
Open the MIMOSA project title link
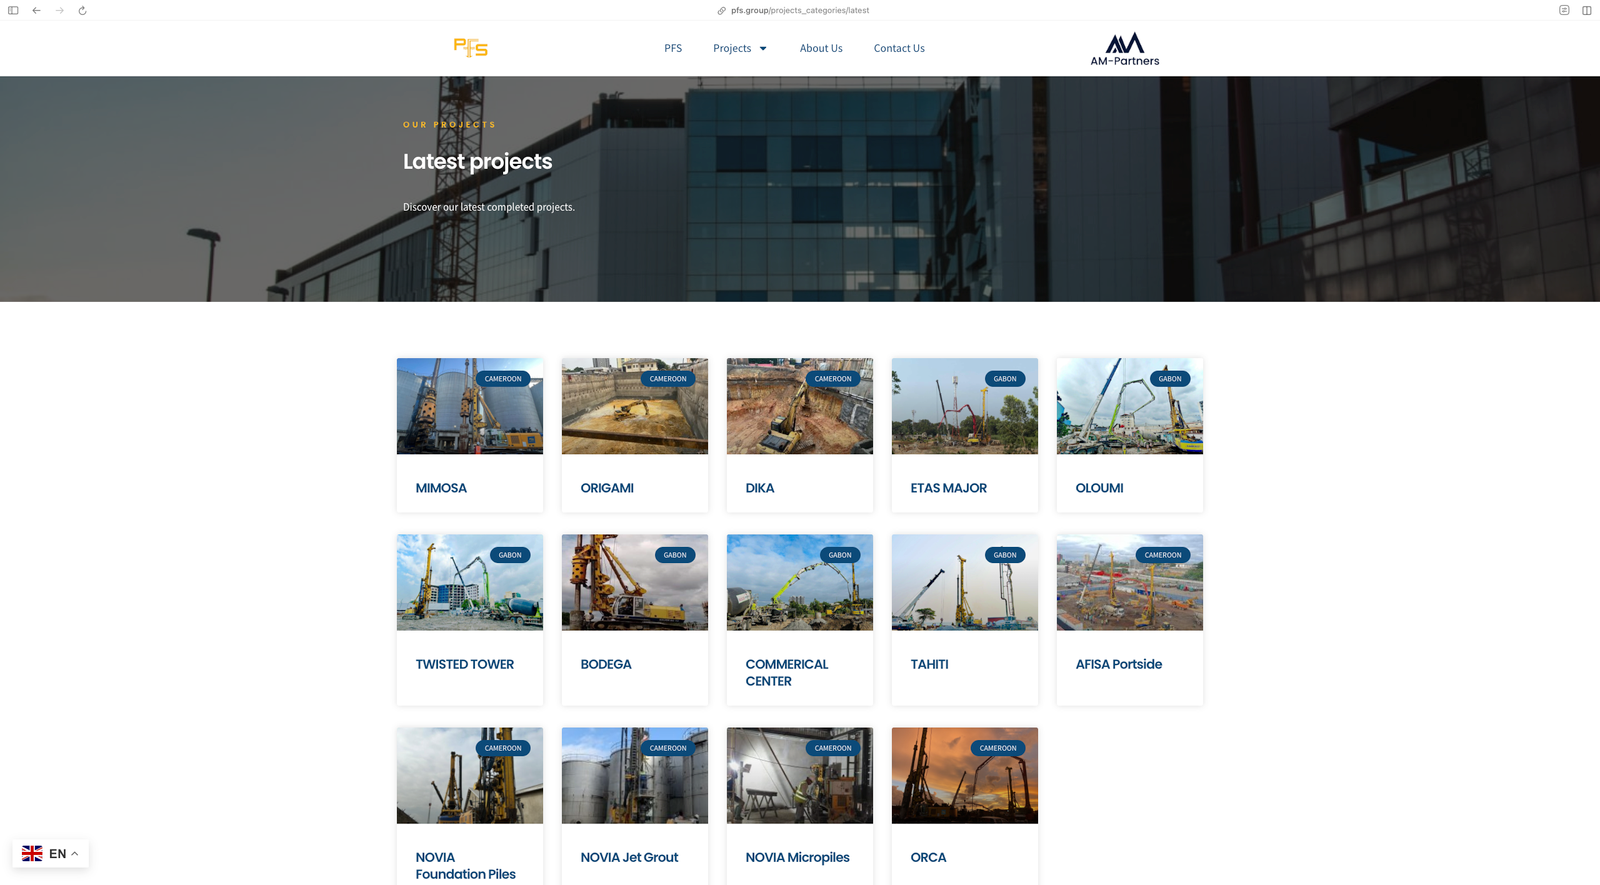coord(441,488)
